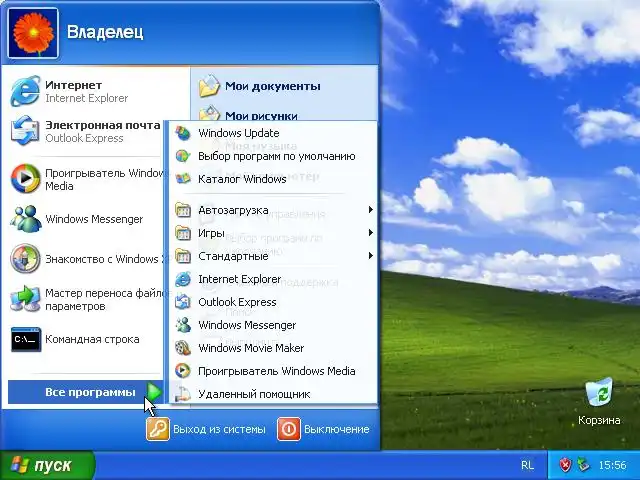This screenshot has width=640, height=480.
Task: Click the Стандартные folder icon
Action: click(x=183, y=256)
